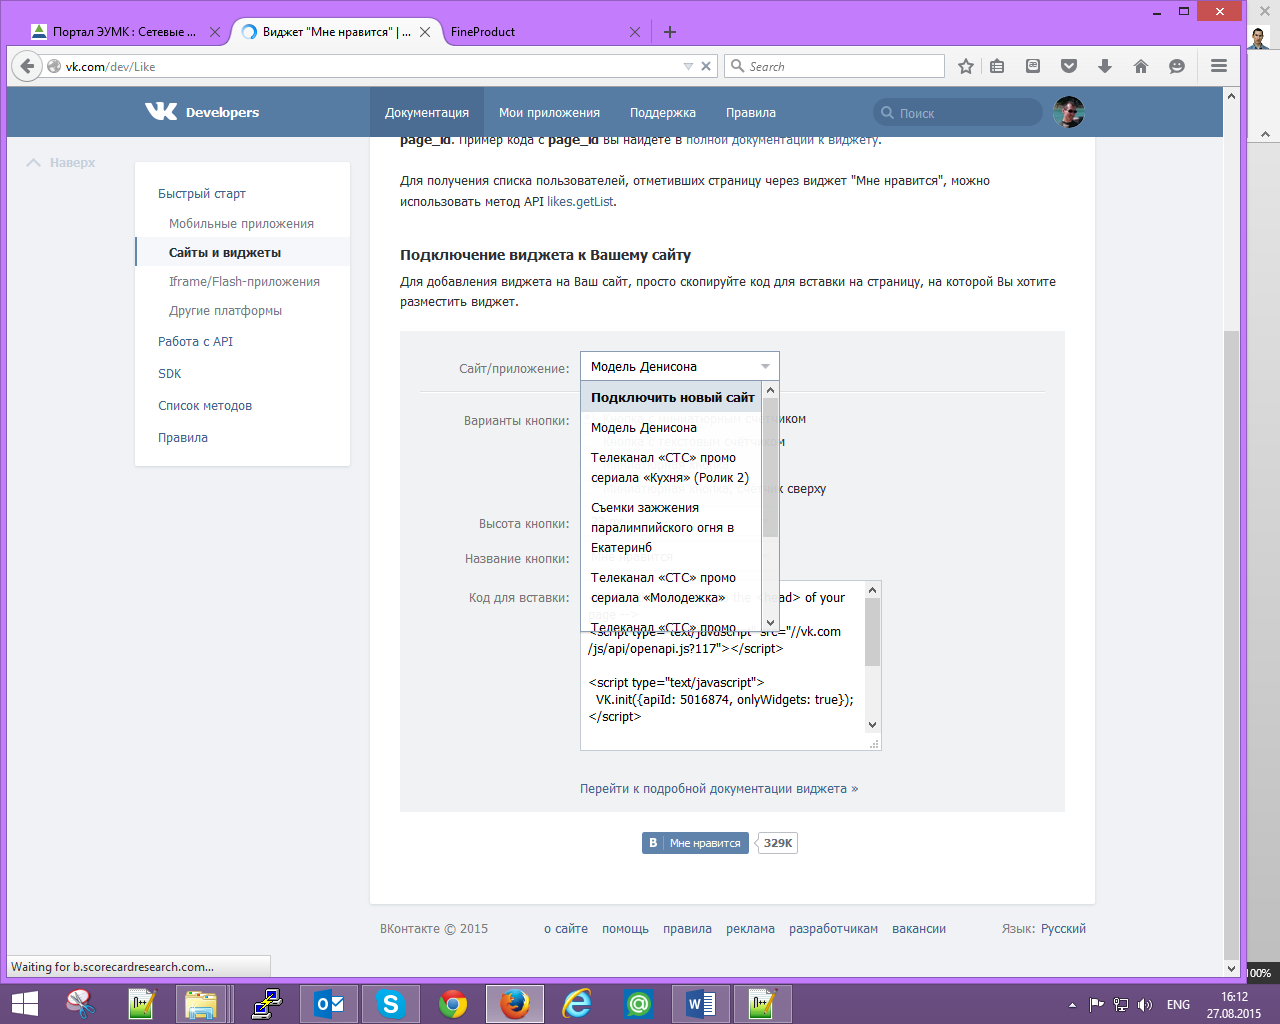
Task: Open the likes.getList API method link
Action: click(580, 201)
